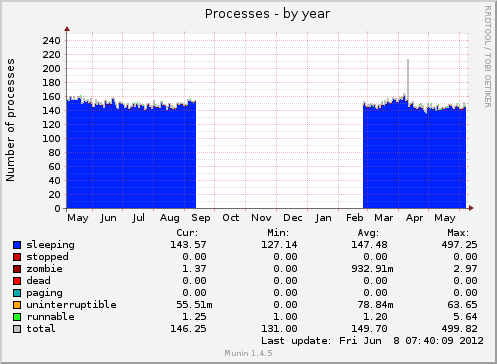Viewport: 497px width, 364px height.
Task: Click the 'Jul' x-axis label
Action: tap(138, 218)
